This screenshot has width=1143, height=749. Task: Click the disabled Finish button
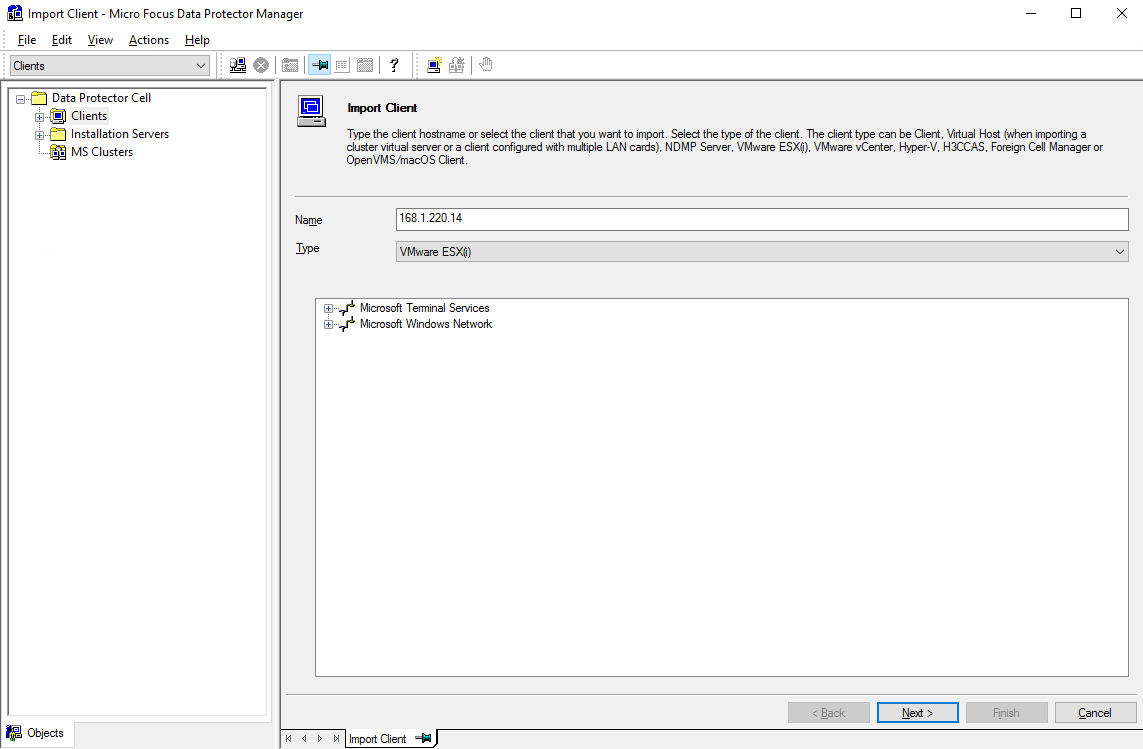1006,713
